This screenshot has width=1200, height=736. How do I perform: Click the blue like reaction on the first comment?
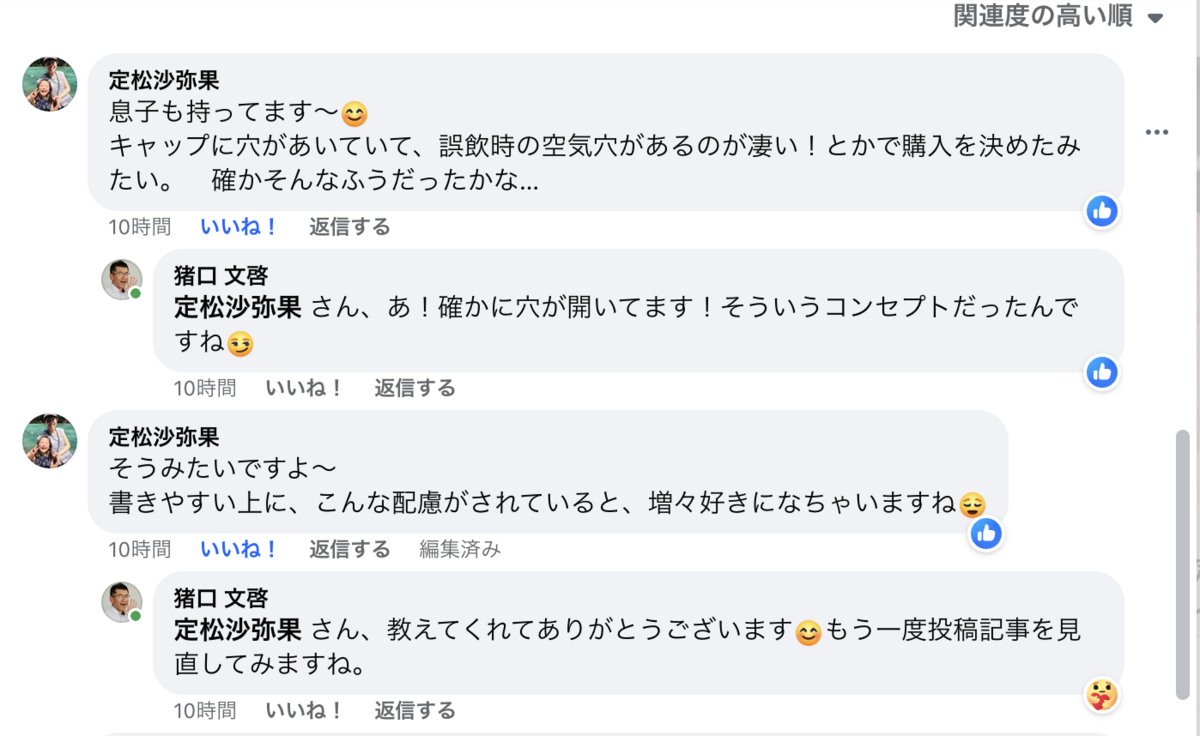tap(1102, 211)
